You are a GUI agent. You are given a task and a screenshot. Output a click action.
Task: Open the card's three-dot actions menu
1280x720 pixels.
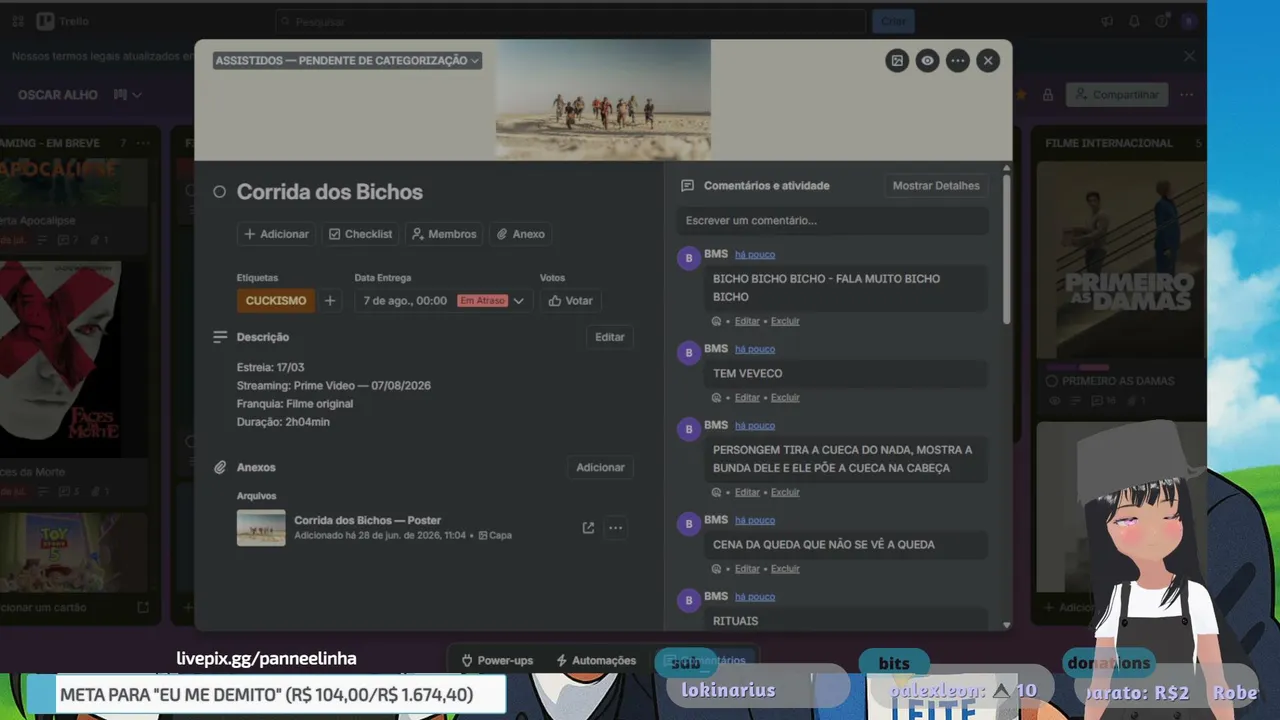[958, 61]
